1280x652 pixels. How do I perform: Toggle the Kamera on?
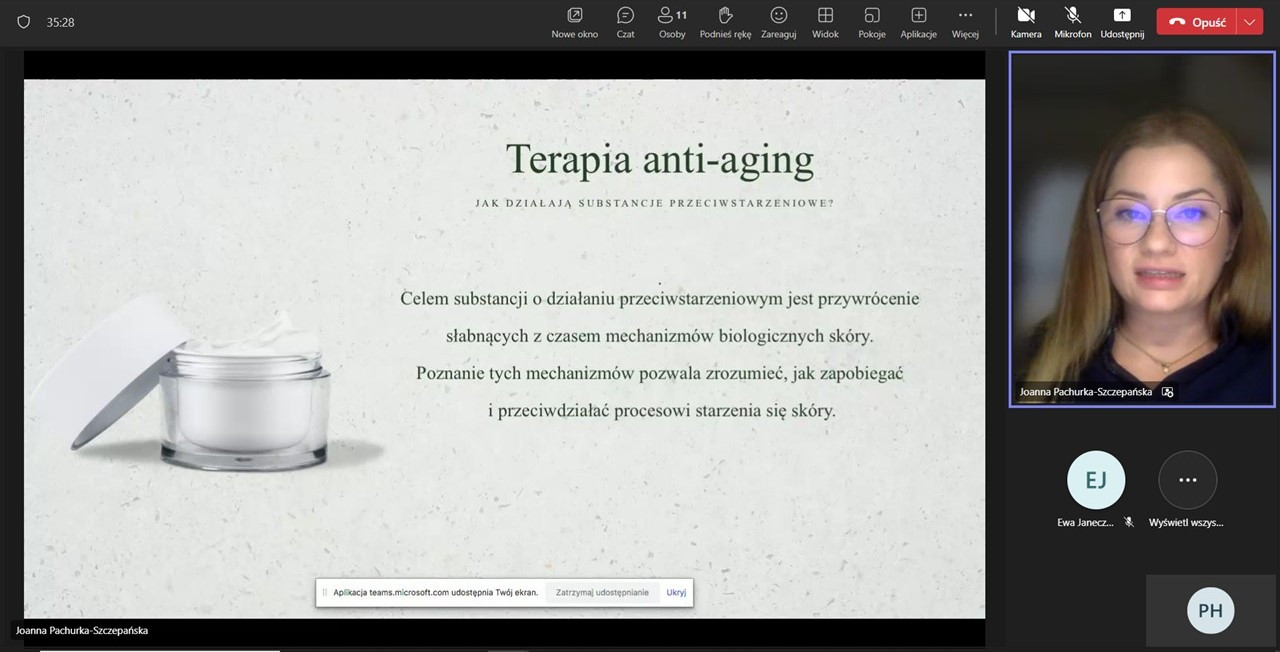[x=1025, y=21]
